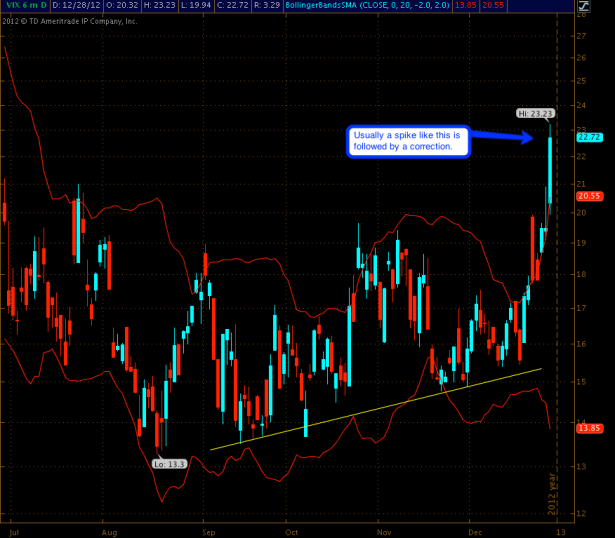The height and width of the screenshot is (538, 615).
Task: Click the red 13.85 lower band axis label
Action: [x=589, y=427]
